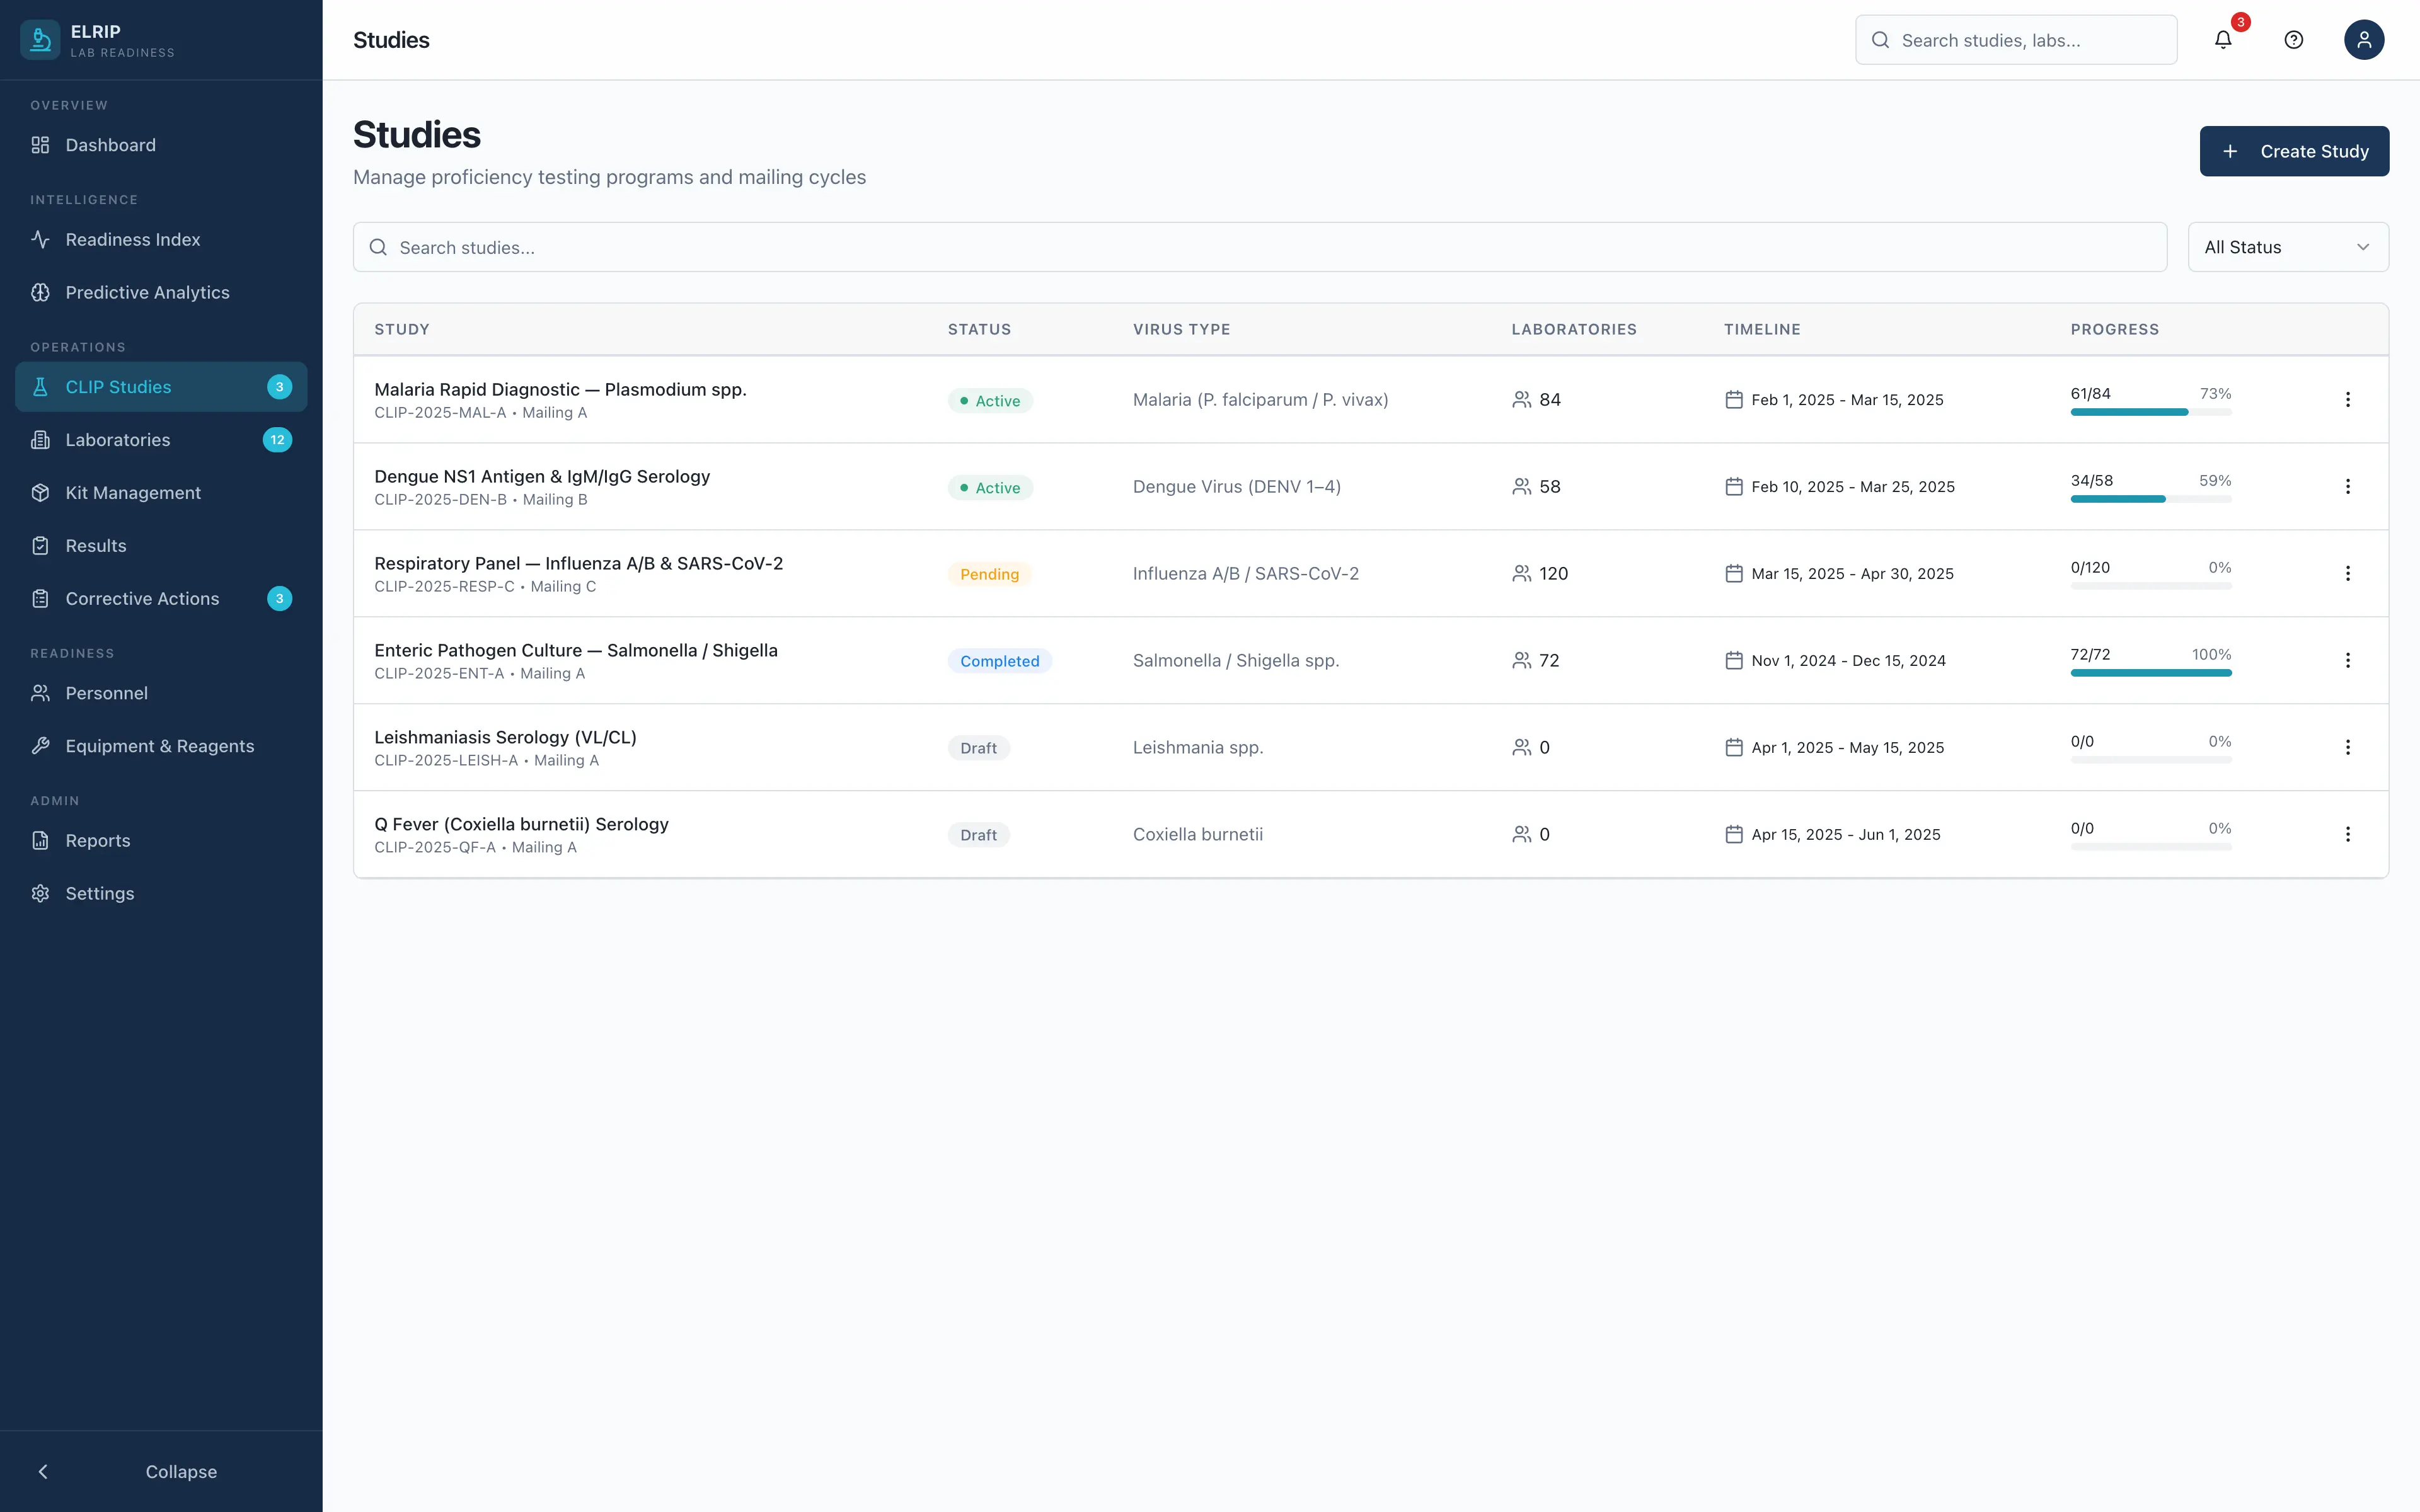Click the Malaria study 73% progress bar
The image size is (2420, 1512).
2150,412
